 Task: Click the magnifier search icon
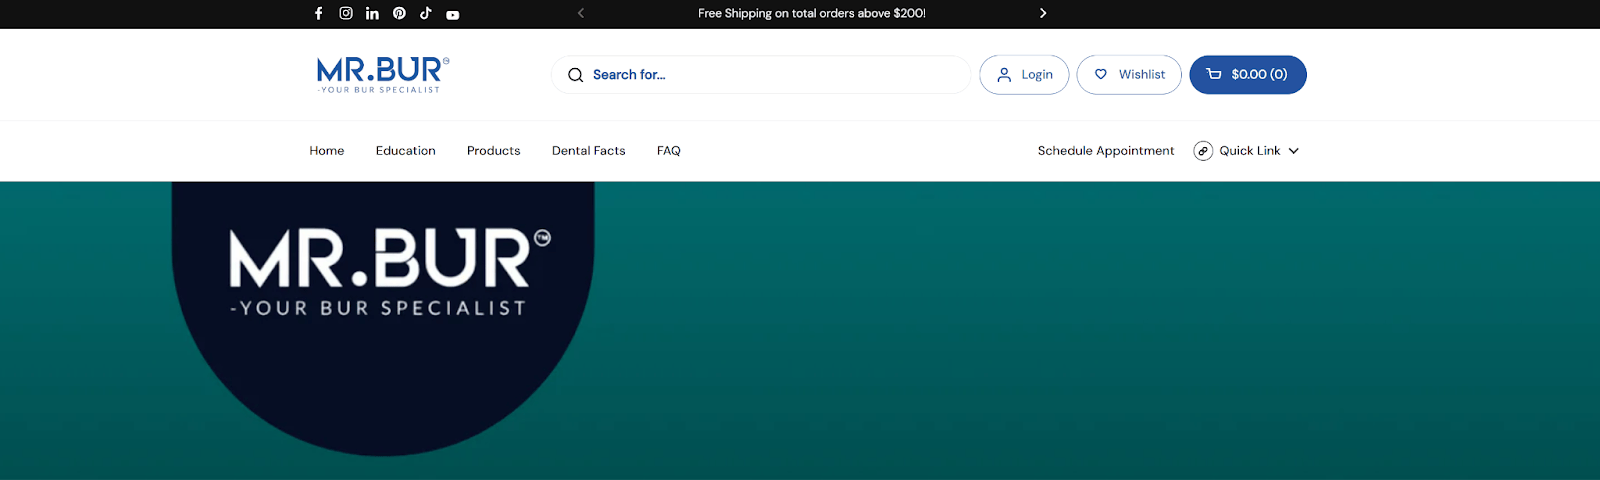(x=576, y=75)
